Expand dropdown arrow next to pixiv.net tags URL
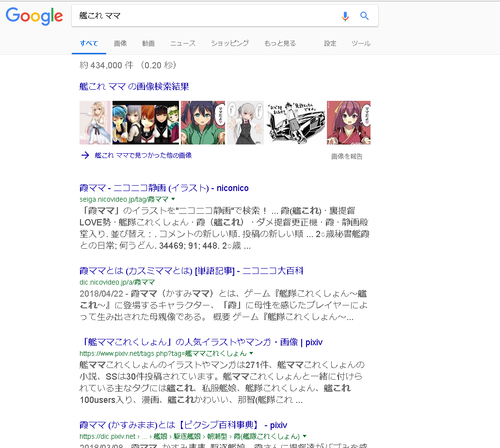The width and height of the screenshot is (500, 448). 251,353
